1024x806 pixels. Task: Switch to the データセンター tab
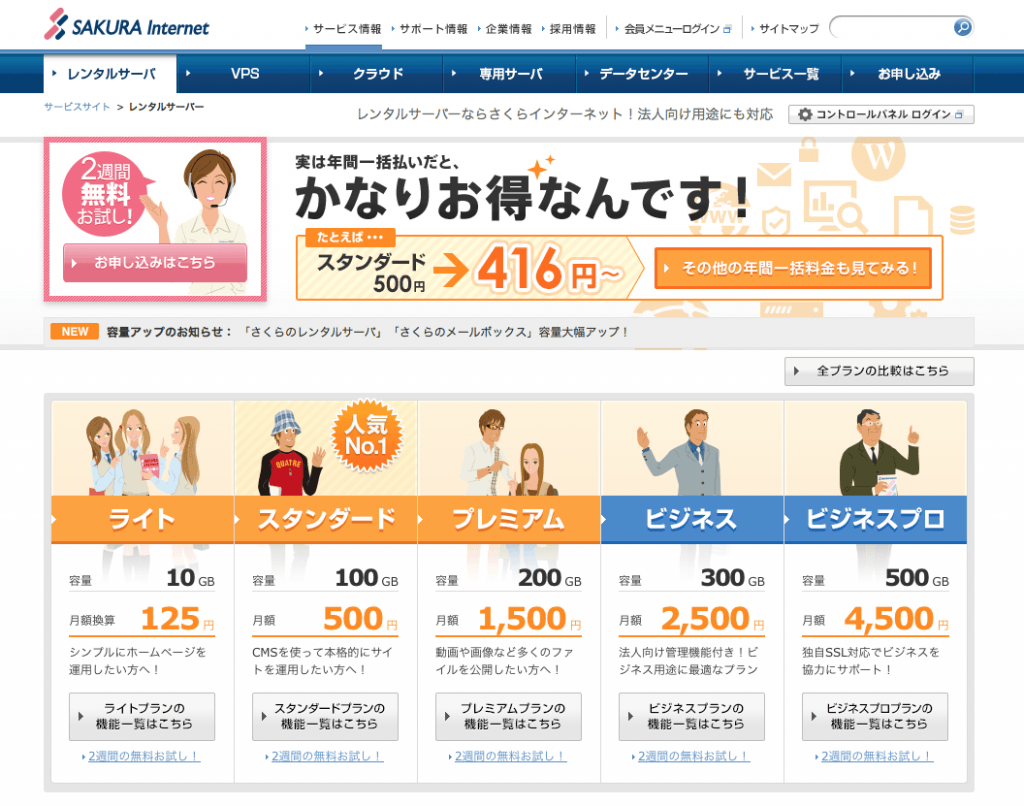(x=643, y=74)
